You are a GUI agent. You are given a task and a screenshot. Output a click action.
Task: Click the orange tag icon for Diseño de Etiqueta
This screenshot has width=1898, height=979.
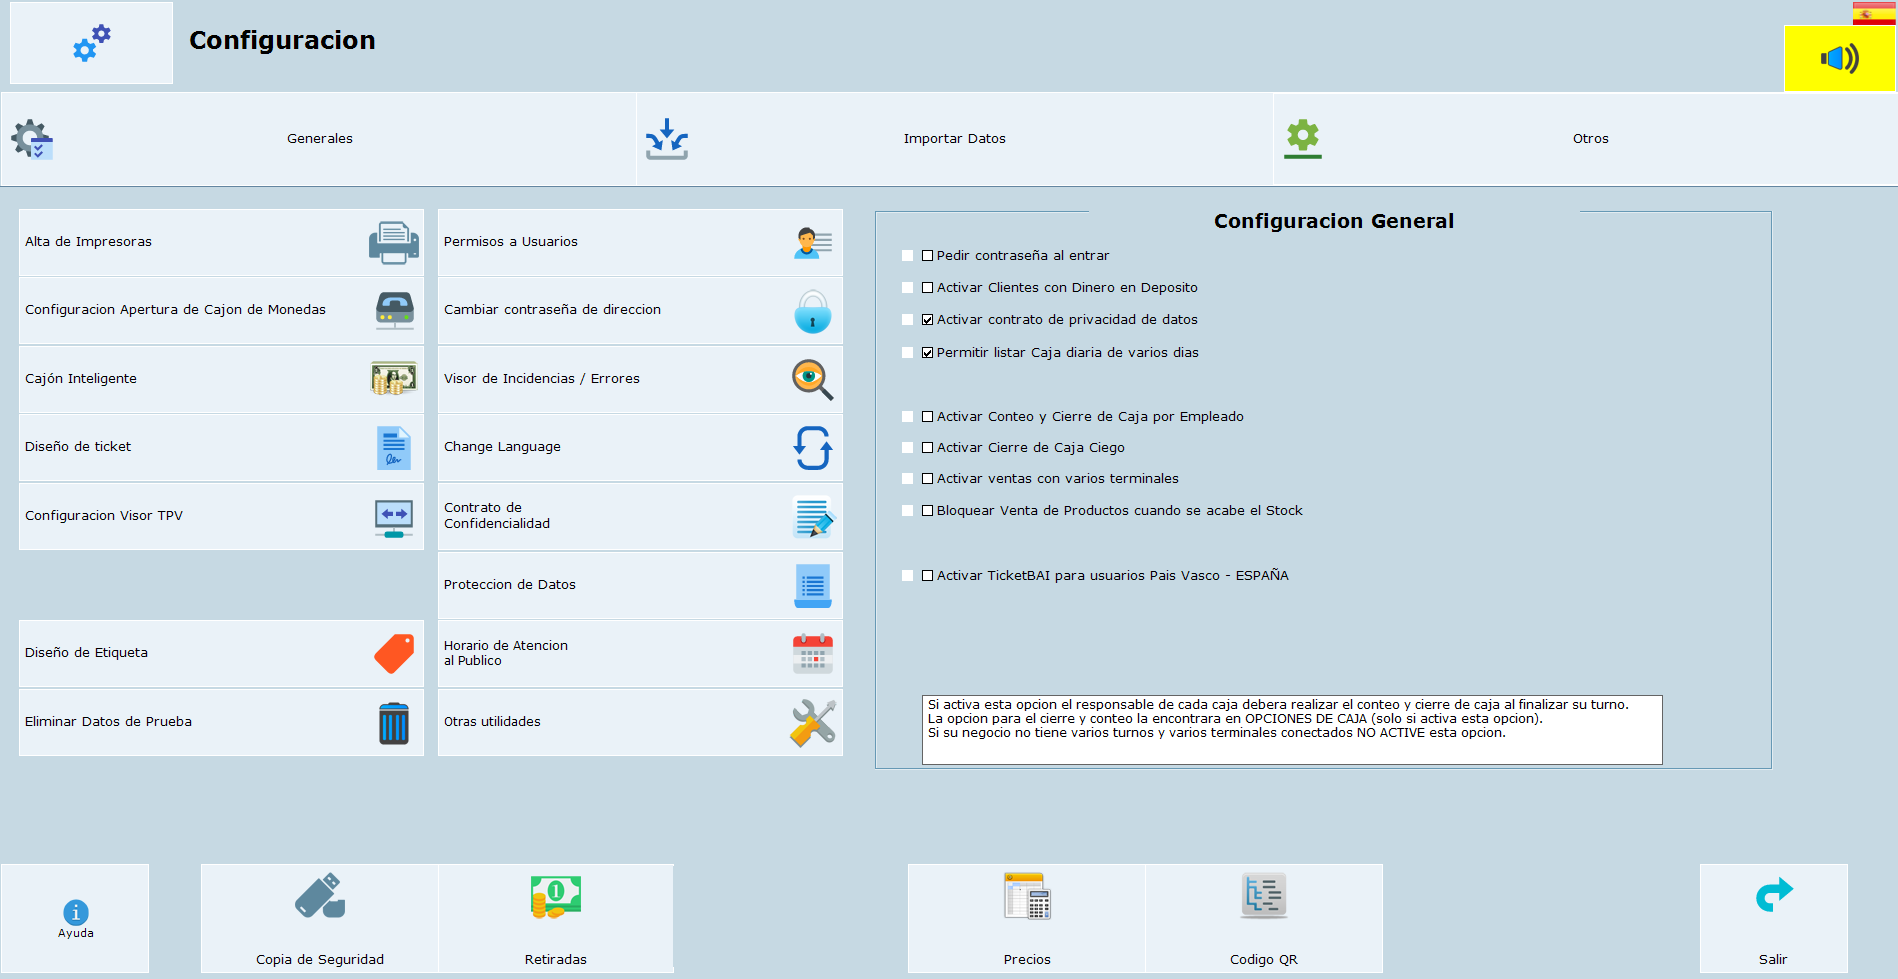pyautogui.click(x=393, y=654)
